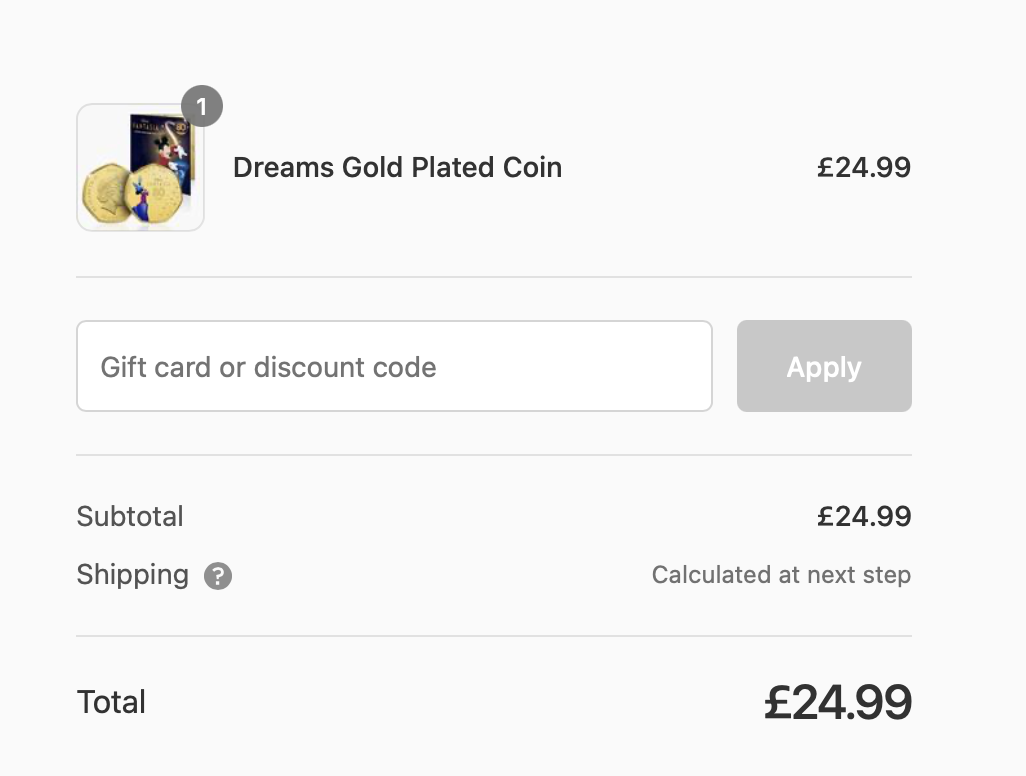Click the quantity badge showing 1
Screen dimensions: 1026x776
202,106
